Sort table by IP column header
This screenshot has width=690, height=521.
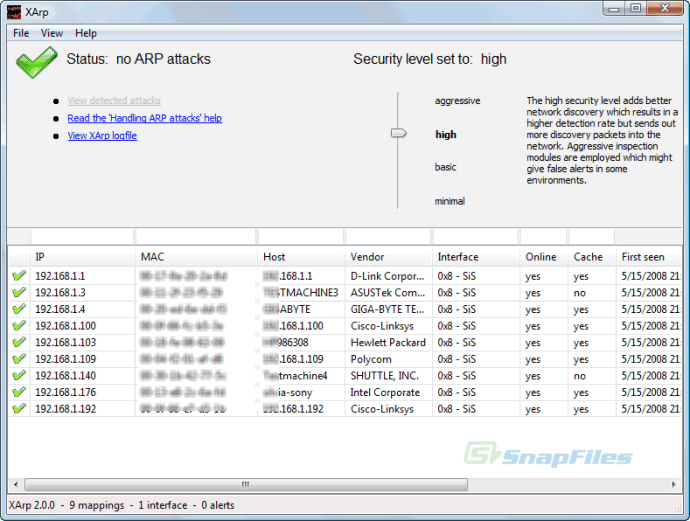[82, 257]
